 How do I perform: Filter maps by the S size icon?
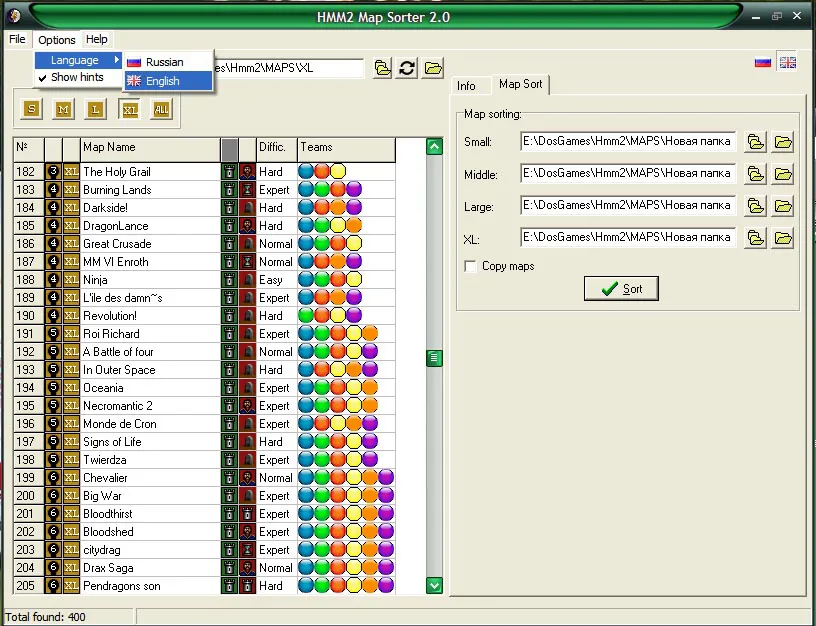coord(32,109)
